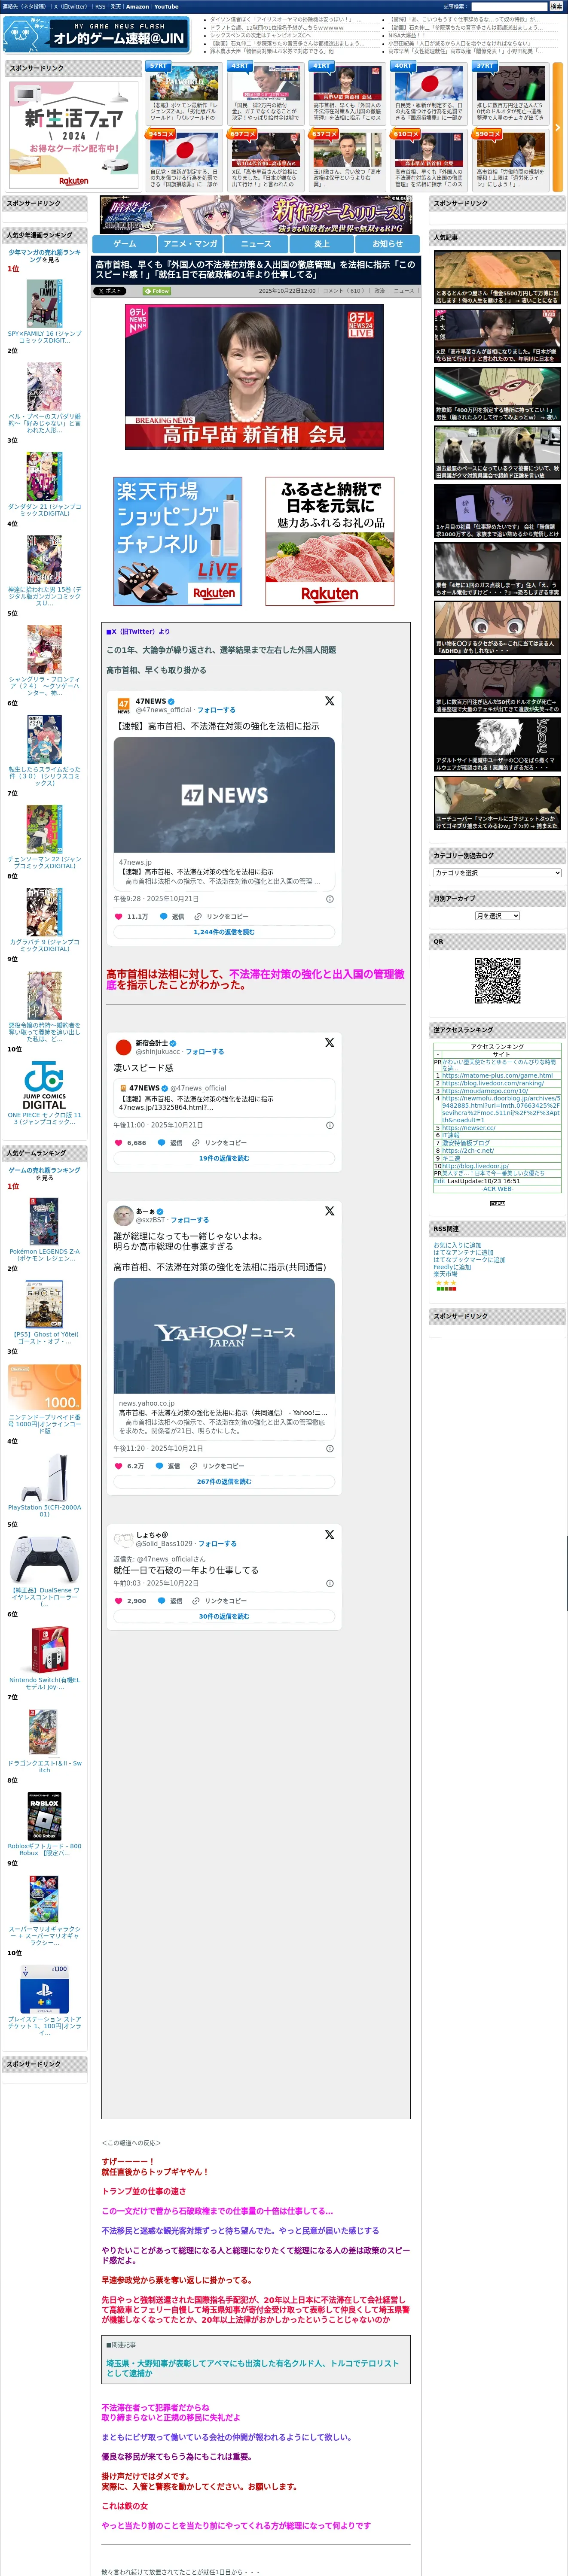Viewport: 568px width, 2576px height.
Task: Click はてなブックマークに追加 link
Action: click(469, 1260)
